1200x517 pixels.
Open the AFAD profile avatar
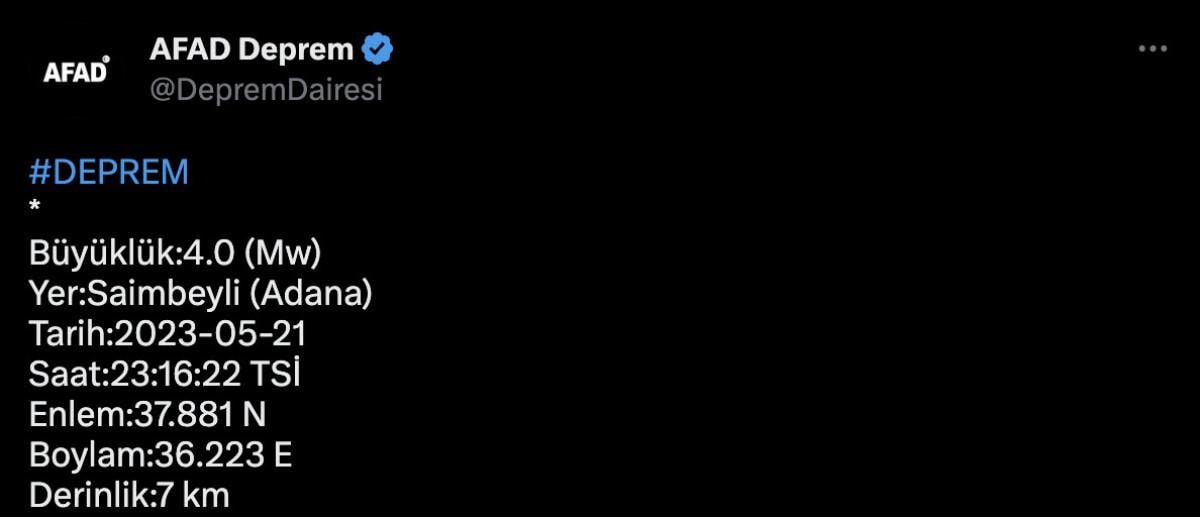click(x=75, y=72)
